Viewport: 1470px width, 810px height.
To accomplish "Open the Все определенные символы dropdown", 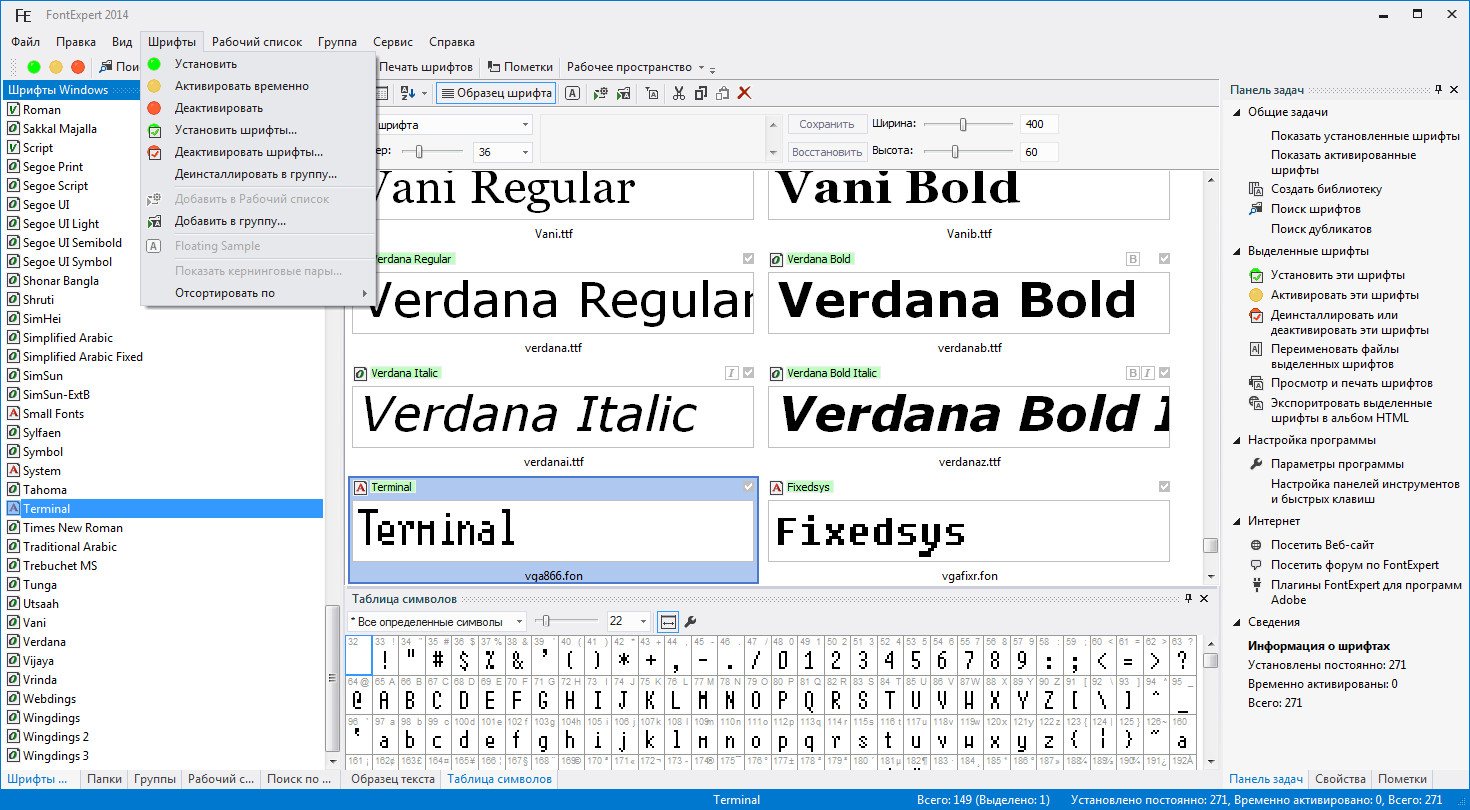I will point(518,622).
